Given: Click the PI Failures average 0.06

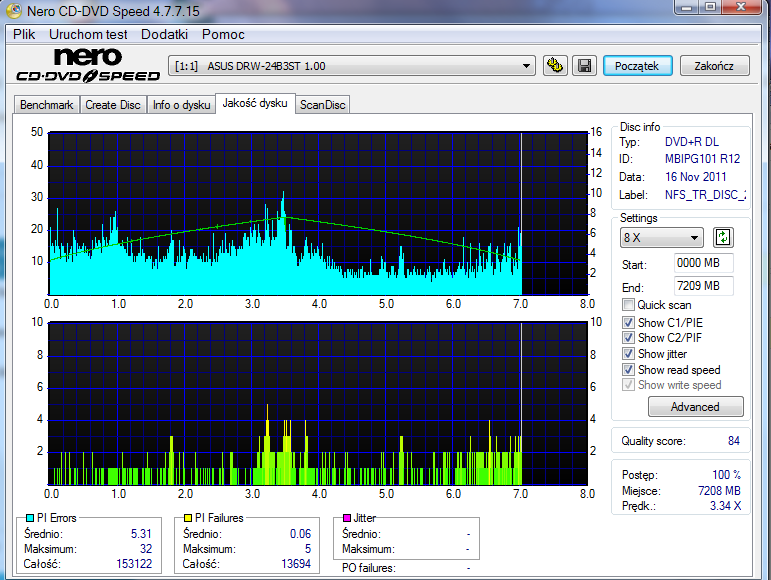Looking at the screenshot, I should (300, 534).
